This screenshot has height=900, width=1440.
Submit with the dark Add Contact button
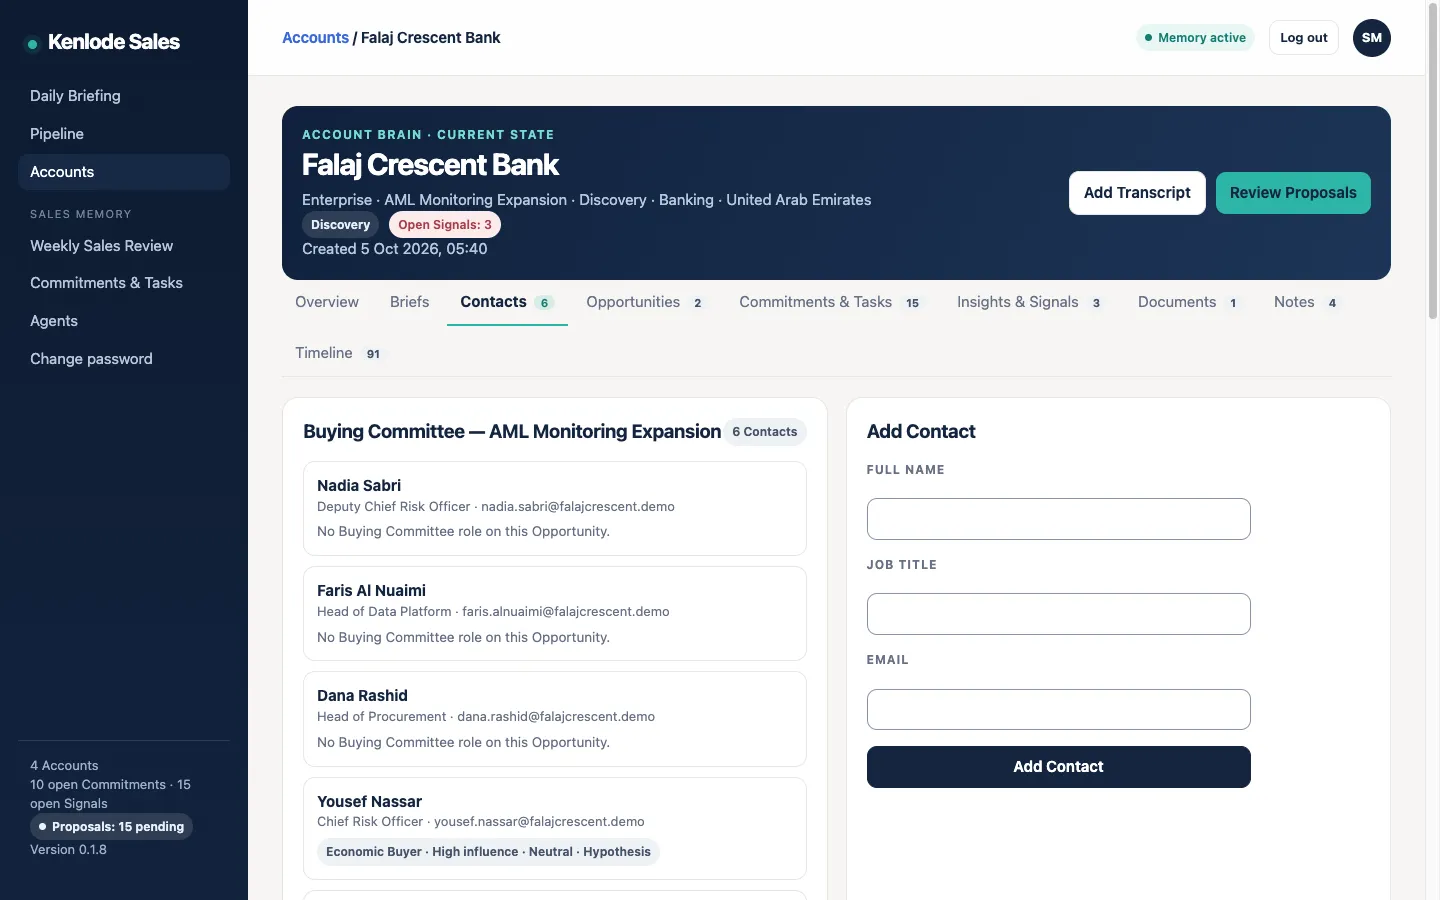click(1058, 767)
